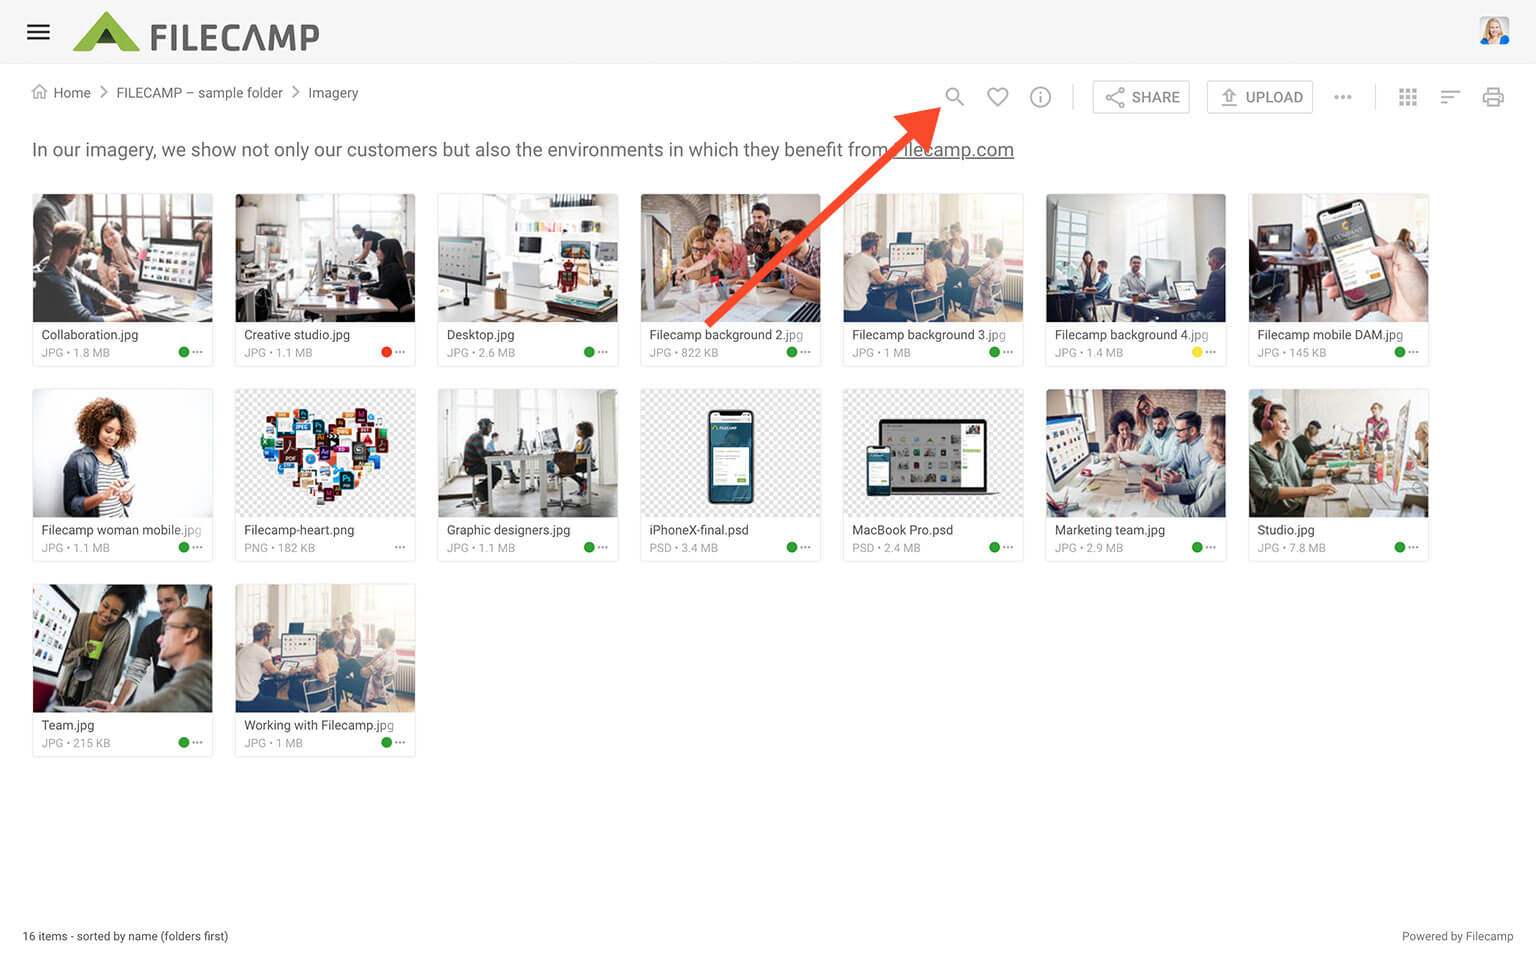Open the Team.jpg thumbnail
This screenshot has height=960, width=1536.
coord(122,648)
